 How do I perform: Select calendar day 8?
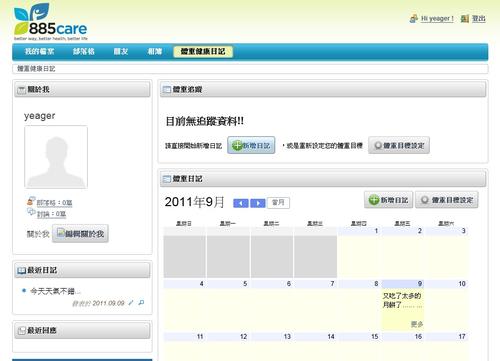360,305
